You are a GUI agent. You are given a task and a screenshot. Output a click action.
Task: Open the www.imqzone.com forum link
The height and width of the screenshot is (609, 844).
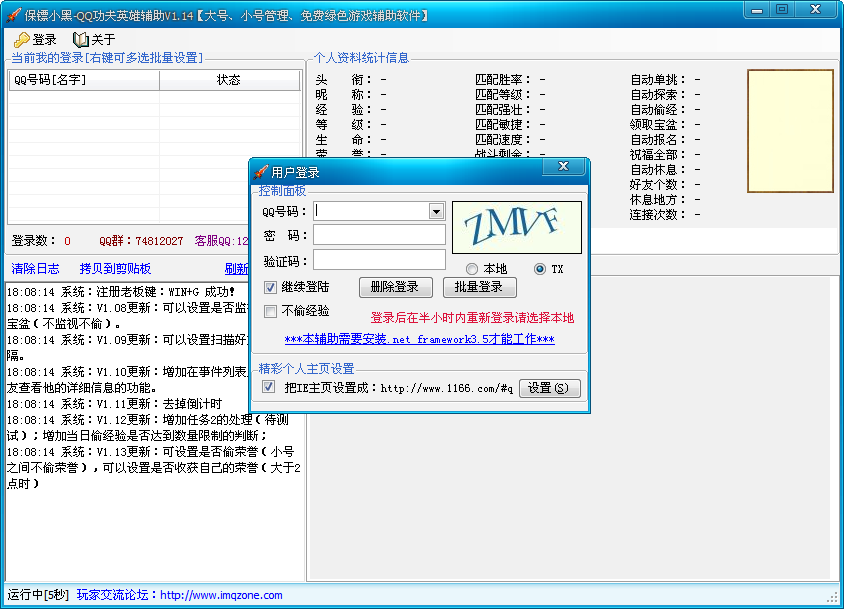coord(221,595)
